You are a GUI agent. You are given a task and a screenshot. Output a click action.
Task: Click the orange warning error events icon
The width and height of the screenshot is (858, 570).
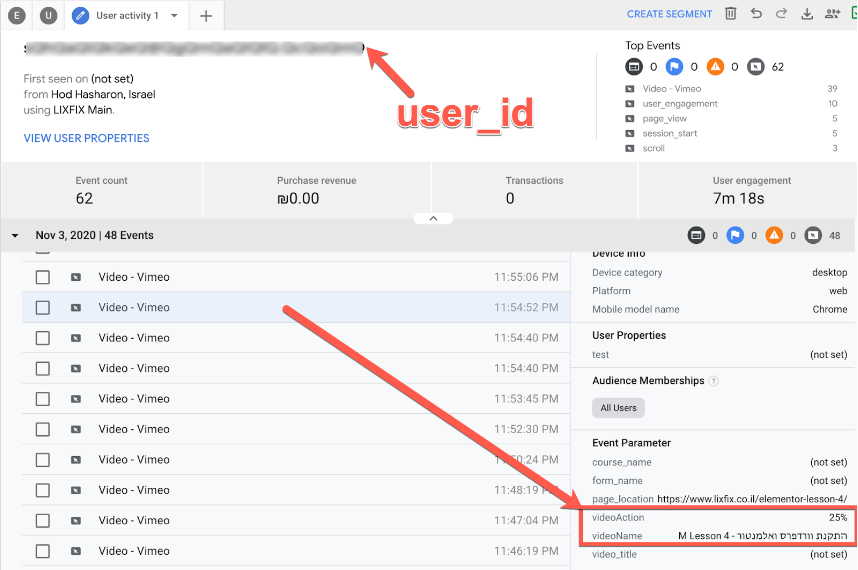click(x=715, y=67)
